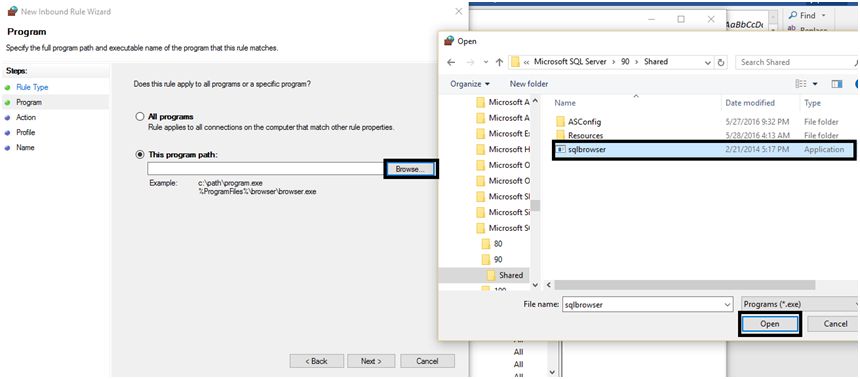860x379 pixels.
Task: Select the All programs radio button
Action: click(x=139, y=117)
